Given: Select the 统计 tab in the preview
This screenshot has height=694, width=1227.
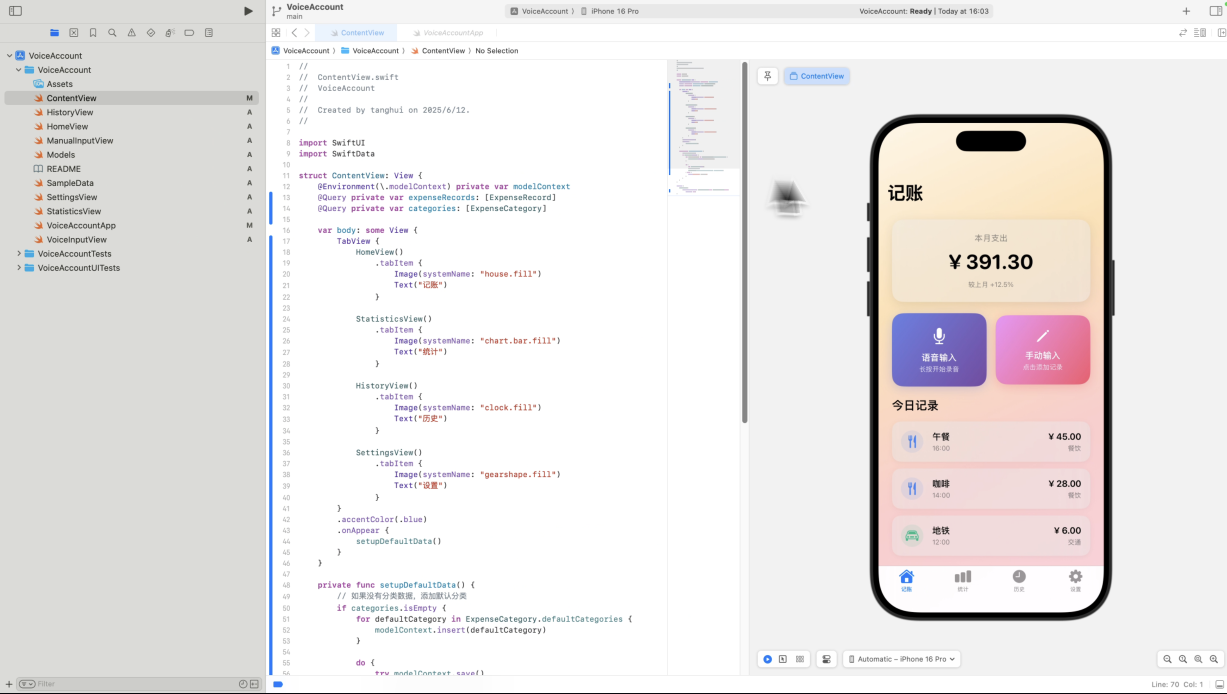Looking at the screenshot, I should (962, 580).
